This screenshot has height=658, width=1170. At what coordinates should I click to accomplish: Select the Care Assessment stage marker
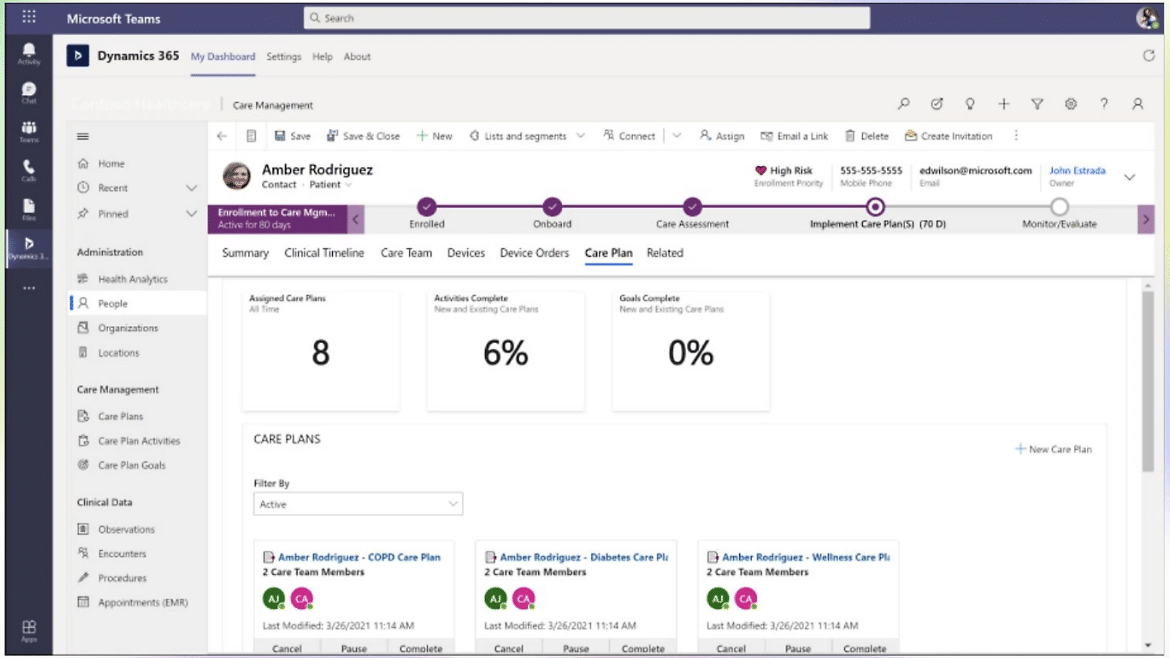692,207
